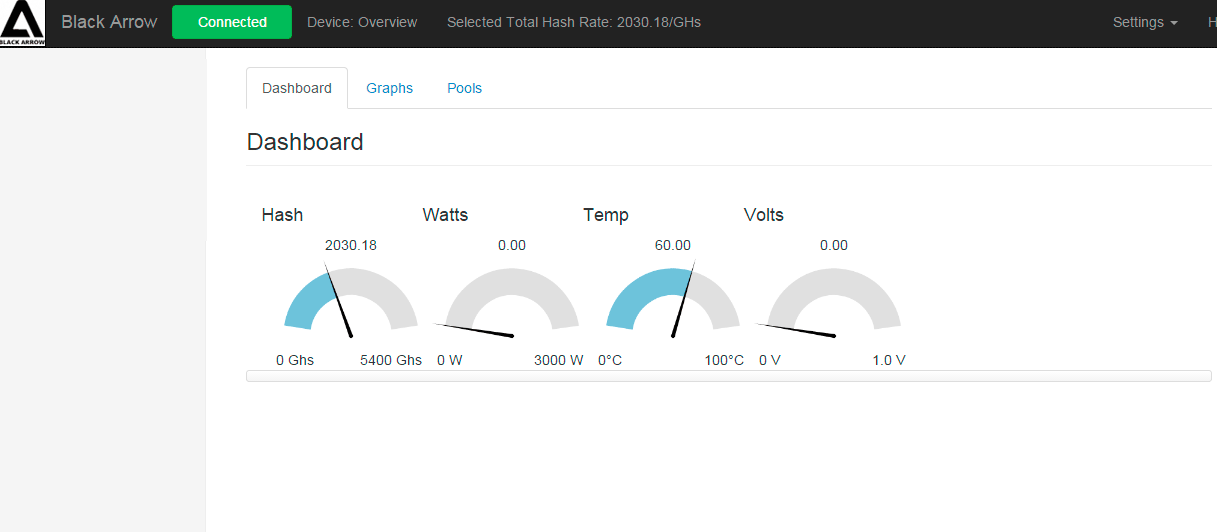Click the Black Arrow logo icon
This screenshot has height=532, width=1217.
(x=22, y=23)
